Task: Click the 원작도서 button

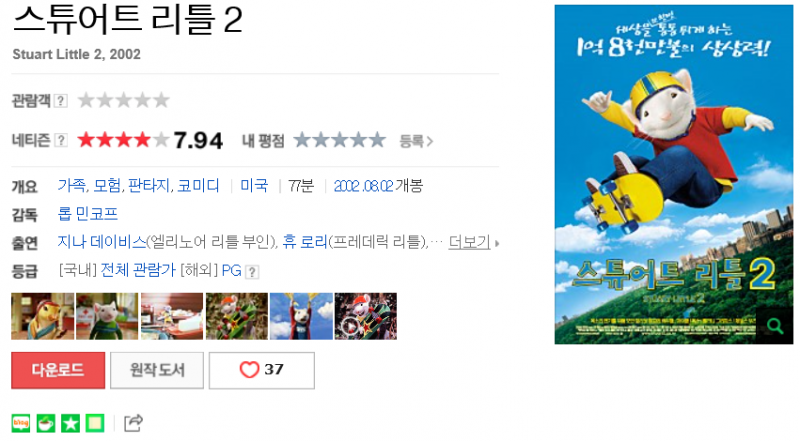Action: tap(157, 370)
